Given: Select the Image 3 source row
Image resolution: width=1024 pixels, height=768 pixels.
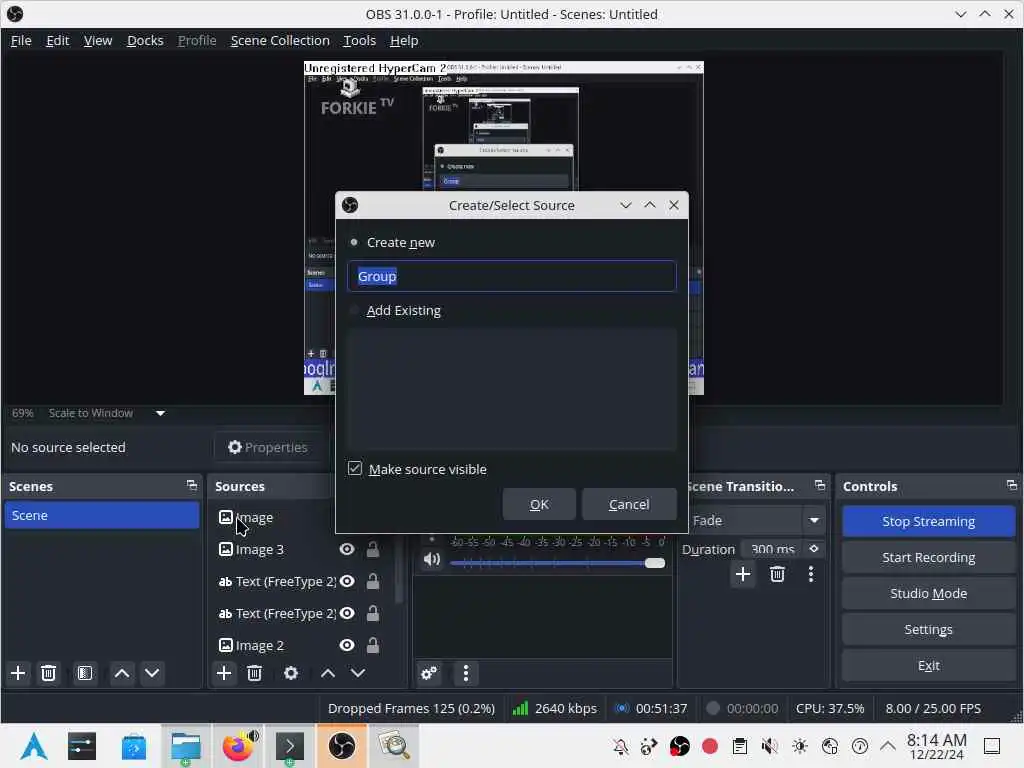Looking at the screenshot, I should pos(300,549).
